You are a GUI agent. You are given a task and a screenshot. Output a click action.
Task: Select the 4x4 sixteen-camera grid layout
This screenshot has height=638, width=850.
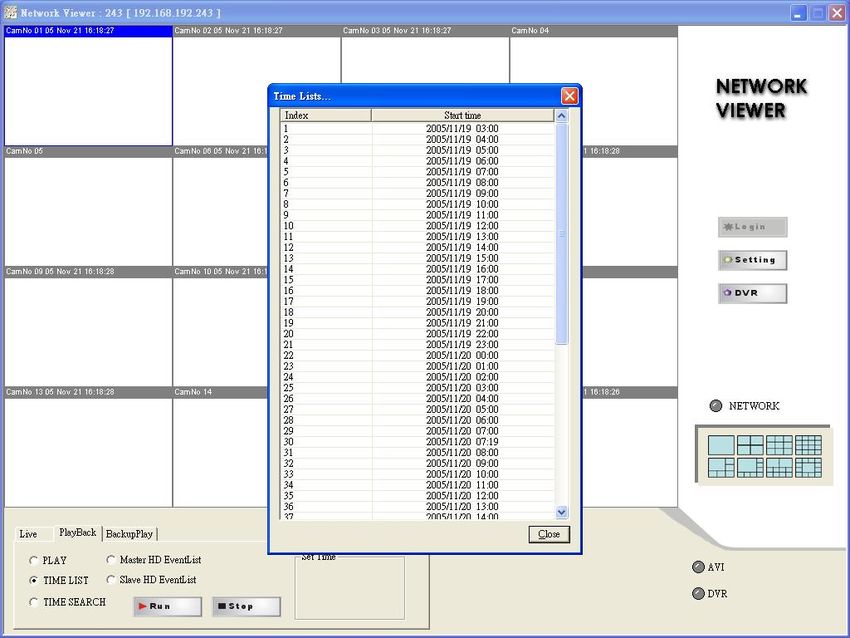click(x=808, y=445)
